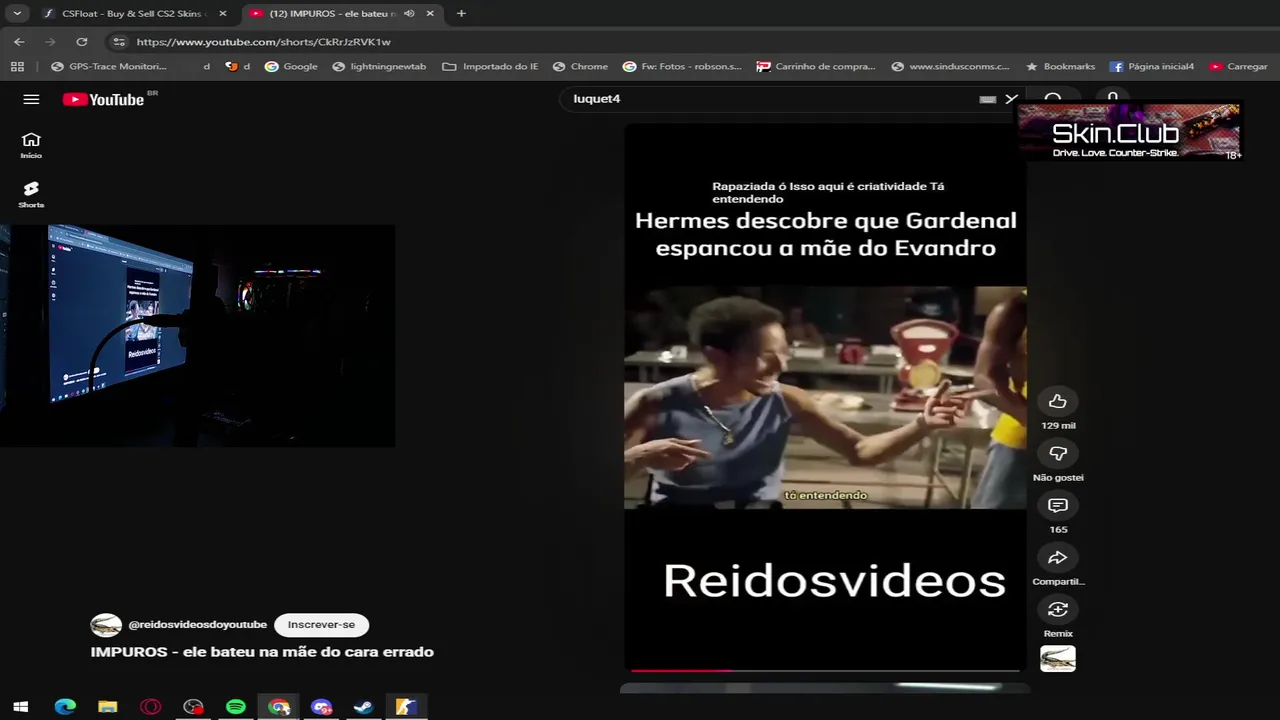The height and width of the screenshot is (720, 1280).
Task: Click the Short title 'IMPUROS - ele bateu na mãe do cara errado'
Action: tap(262, 652)
